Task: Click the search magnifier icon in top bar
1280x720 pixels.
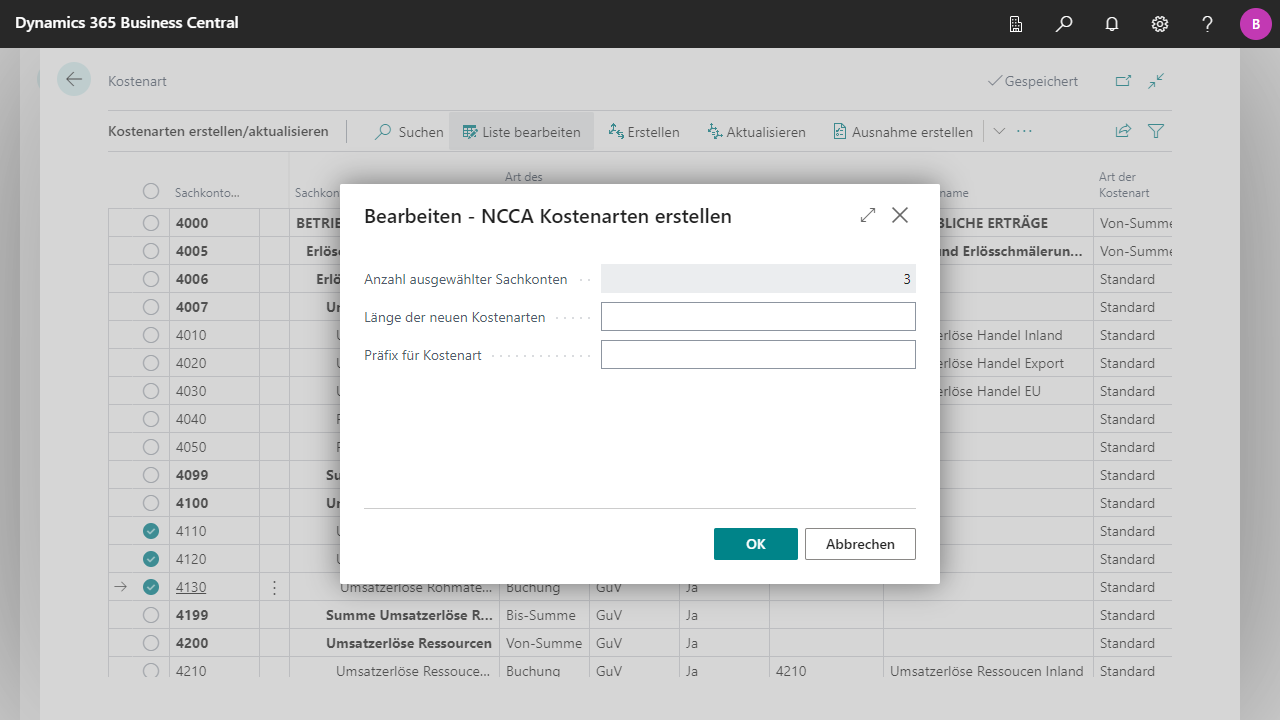Action: pos(1064,24)
